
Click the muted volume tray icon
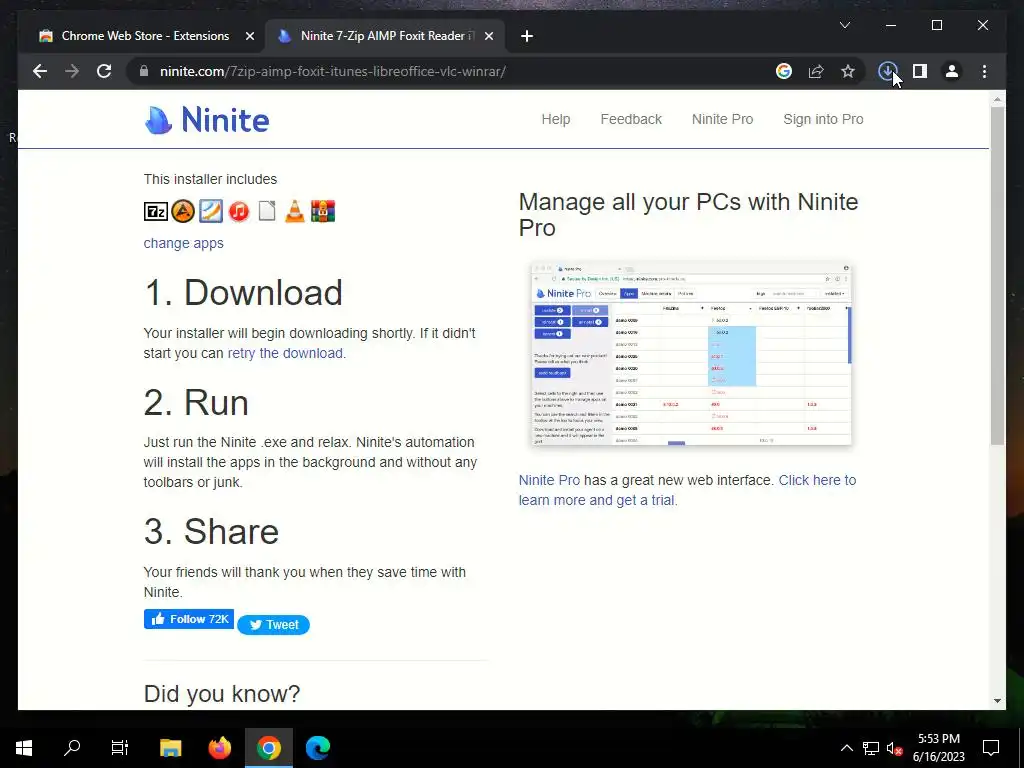[x=895, y=748]
